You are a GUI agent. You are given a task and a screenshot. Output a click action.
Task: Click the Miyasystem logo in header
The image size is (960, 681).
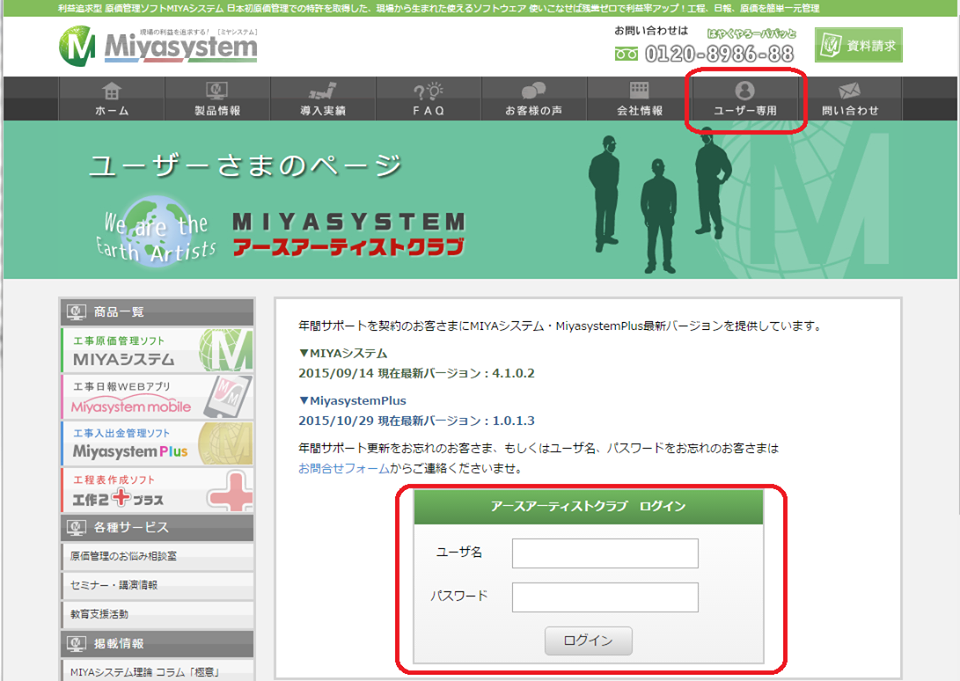click(x=158, y=46)
